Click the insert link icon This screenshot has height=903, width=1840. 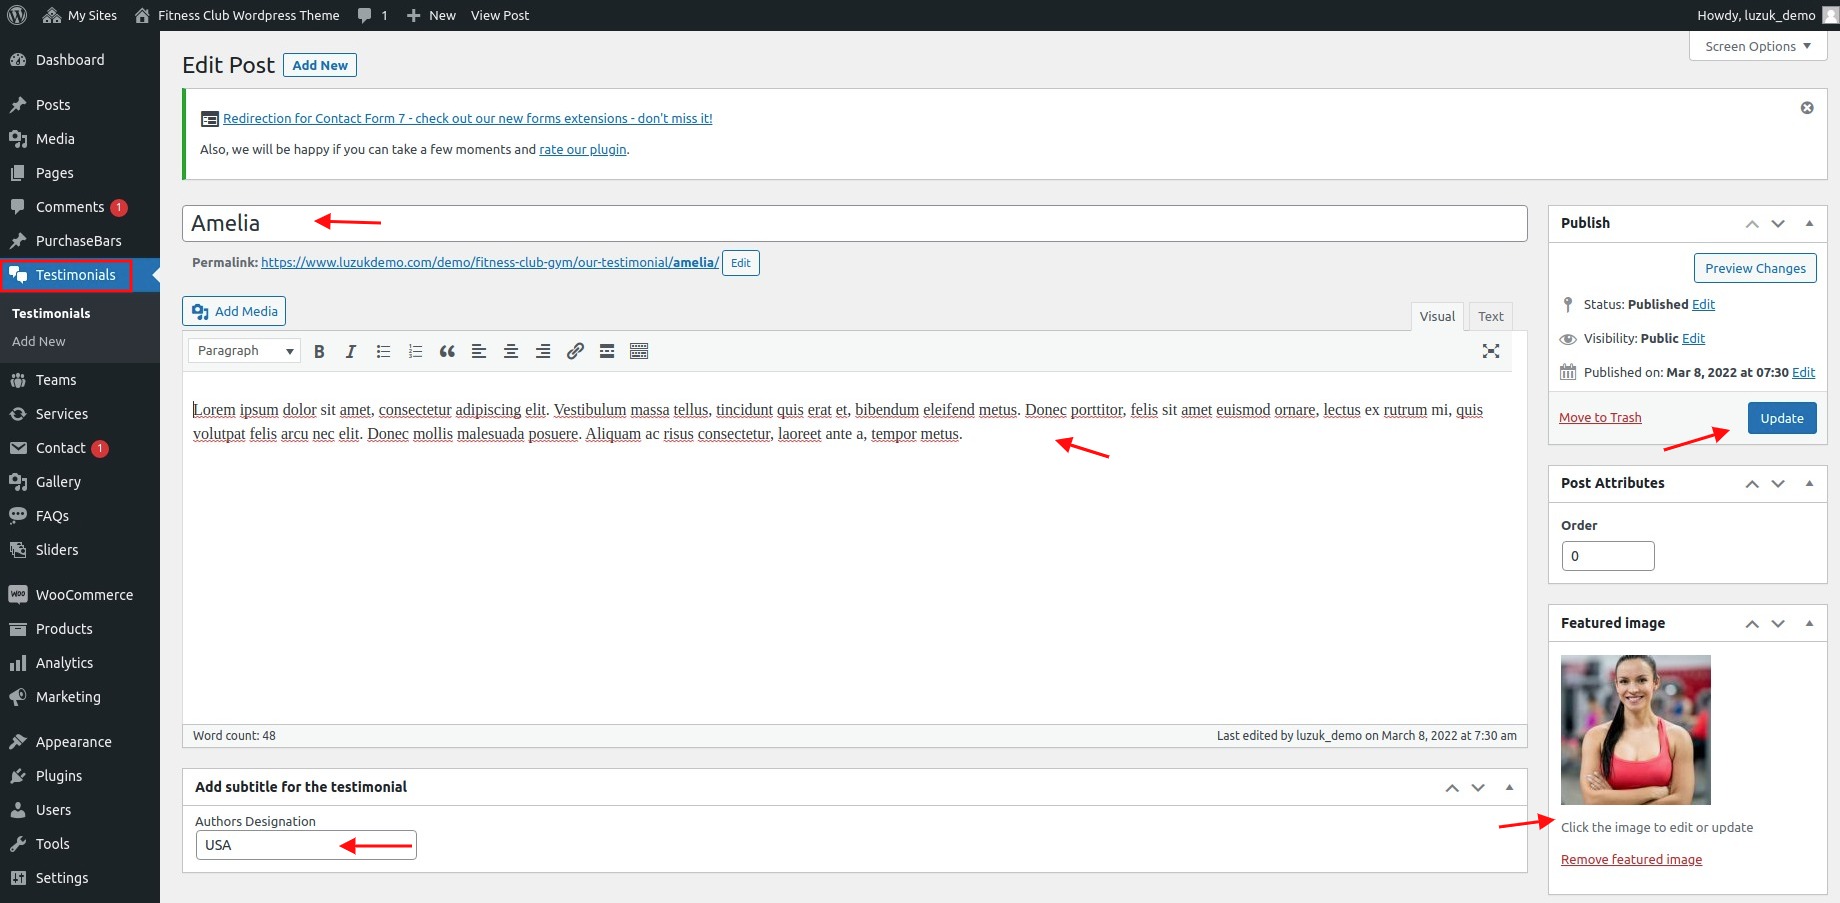[575, 351]
